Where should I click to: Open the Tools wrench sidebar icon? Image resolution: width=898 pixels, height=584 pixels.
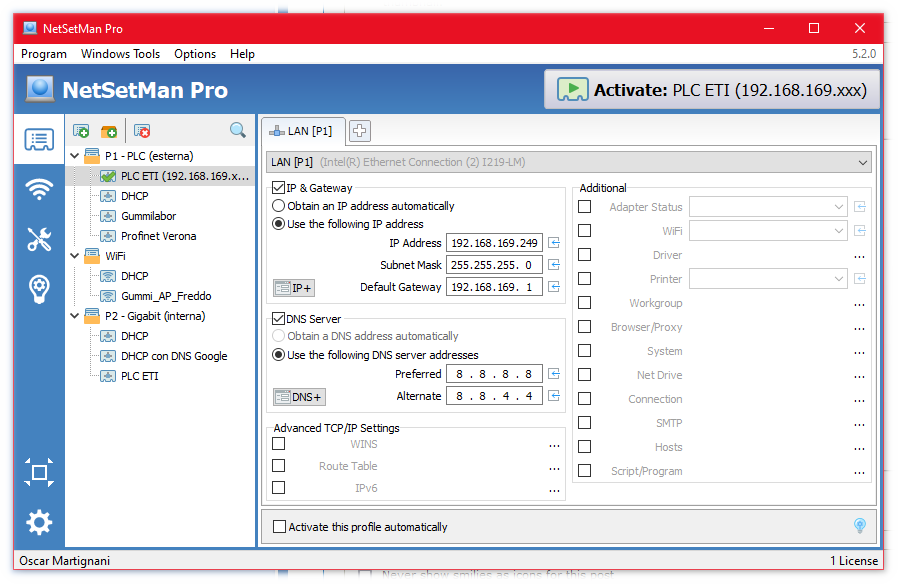(39, 239)
